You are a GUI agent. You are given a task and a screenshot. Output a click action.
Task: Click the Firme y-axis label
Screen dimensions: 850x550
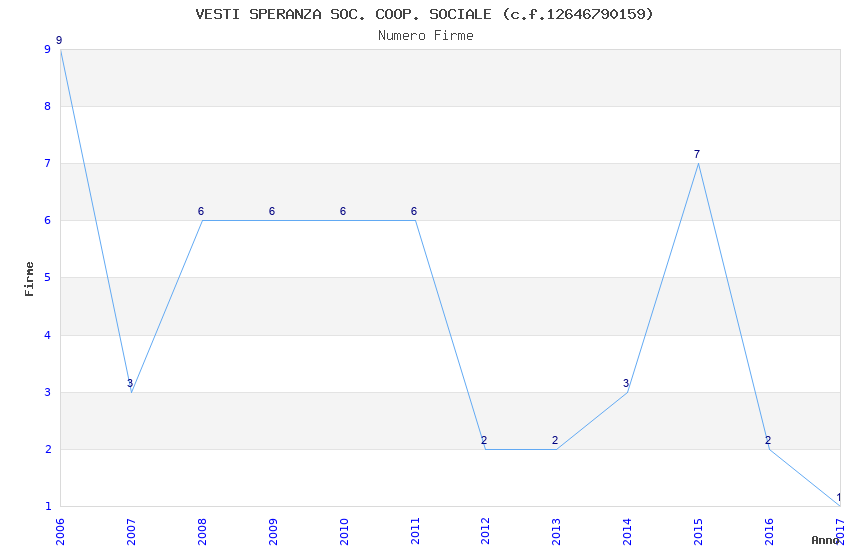pos(29,279)
